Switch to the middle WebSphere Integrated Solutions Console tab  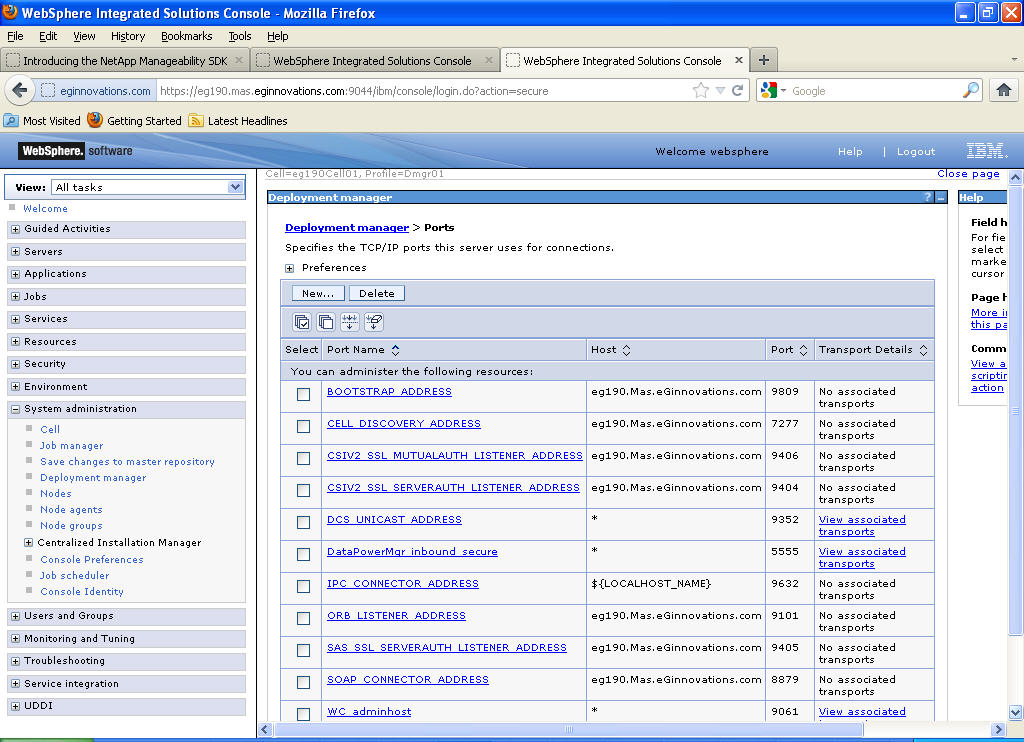374,61
